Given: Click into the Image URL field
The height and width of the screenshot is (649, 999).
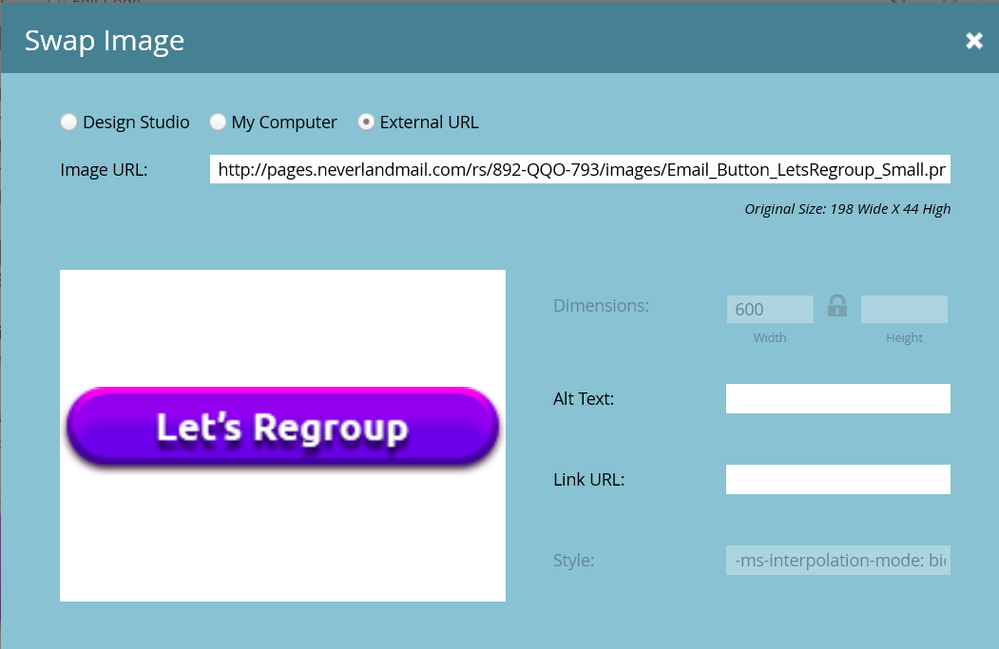Looking at the screenshot, I should [x=580, y=170].
